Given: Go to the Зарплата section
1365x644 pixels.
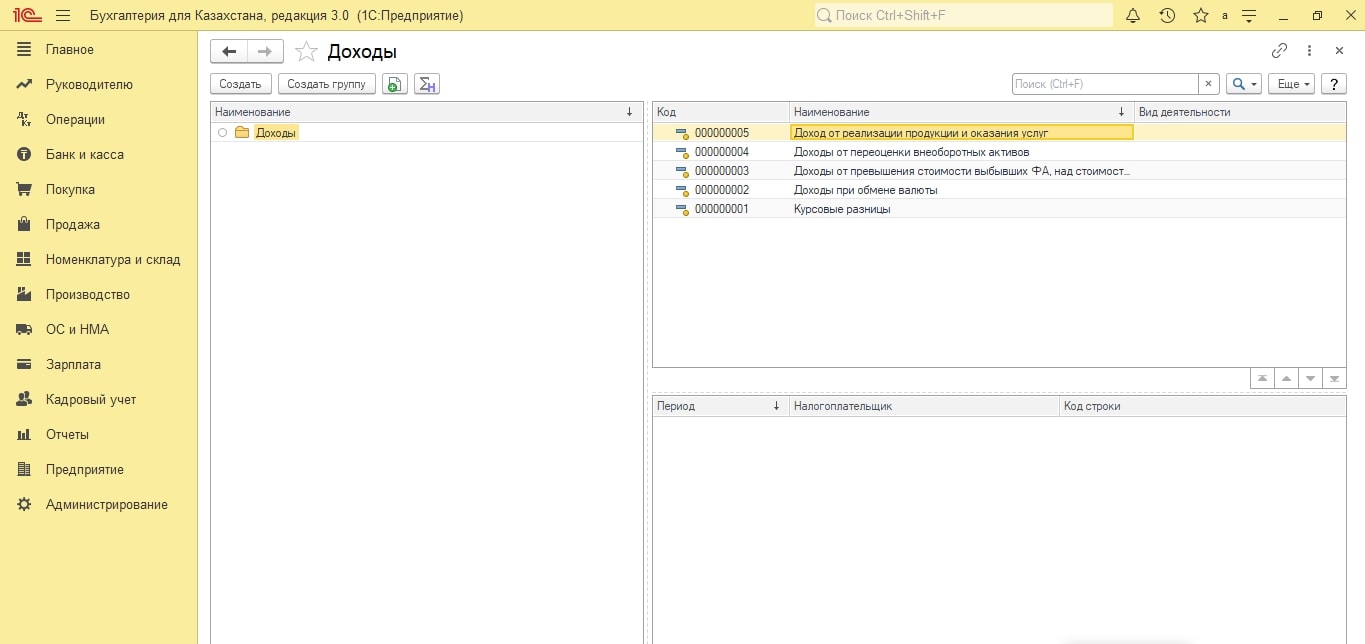Looking at the screenshot, I should point(73,365).
